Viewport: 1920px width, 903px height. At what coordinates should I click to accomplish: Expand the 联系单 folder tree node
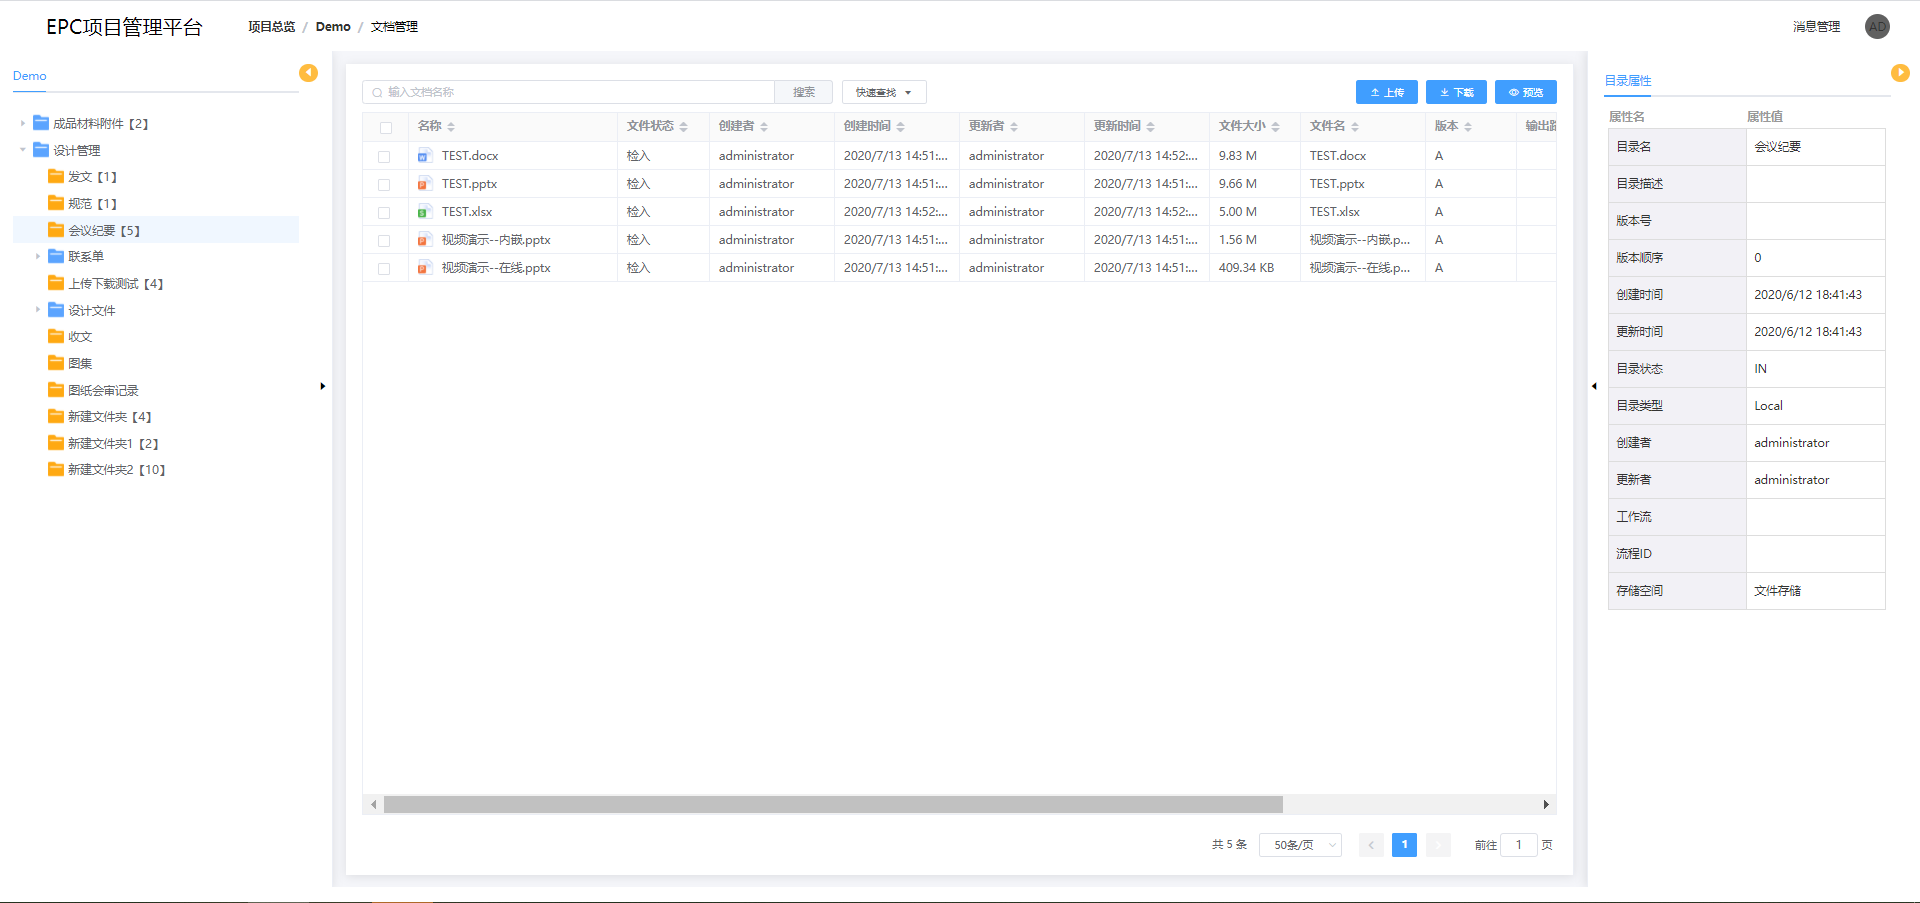38,257
